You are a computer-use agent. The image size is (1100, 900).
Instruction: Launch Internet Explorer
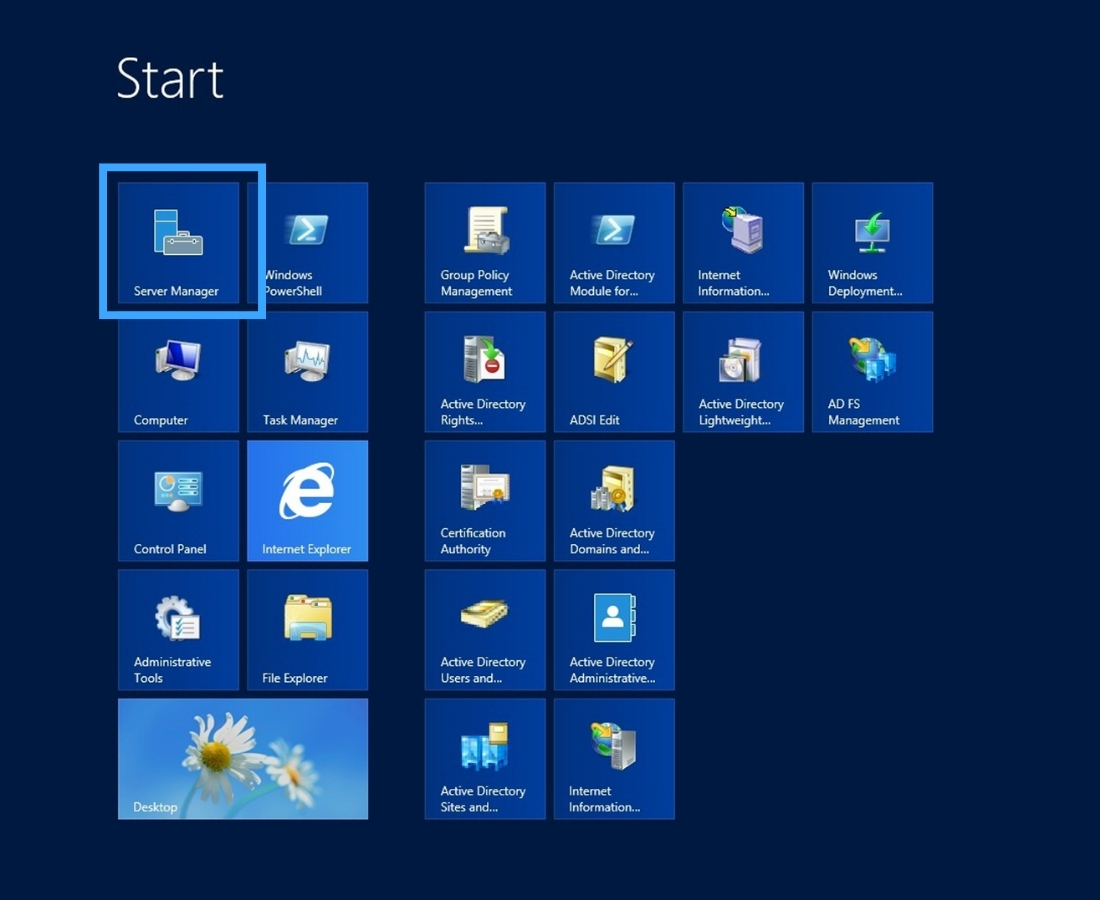click(x=307, y=500)
